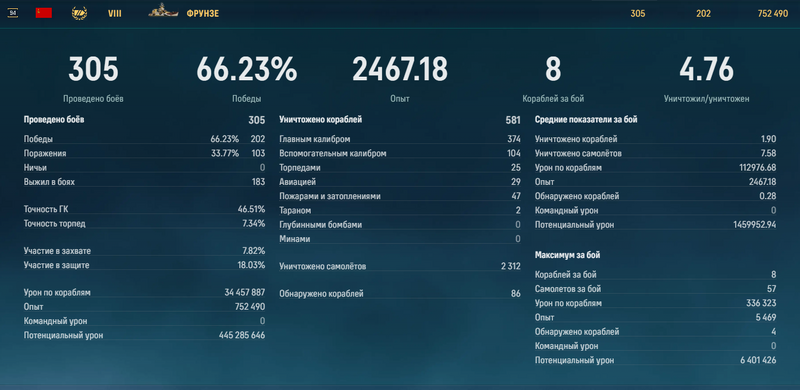The height and width of the screenshot is (390, 800).
Task: Click the Уничтожил/уничтожен caption
Action: 707,99
